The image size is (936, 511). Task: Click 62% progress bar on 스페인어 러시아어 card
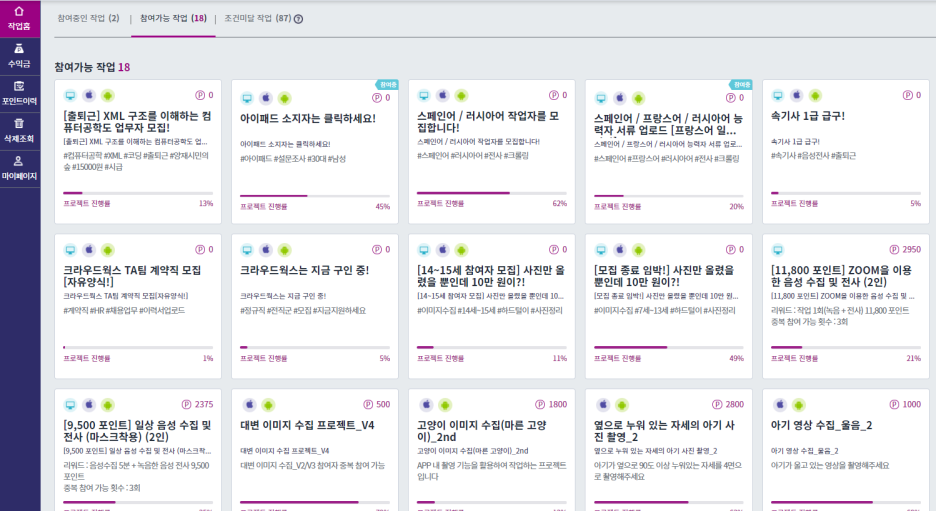point(492,193)
